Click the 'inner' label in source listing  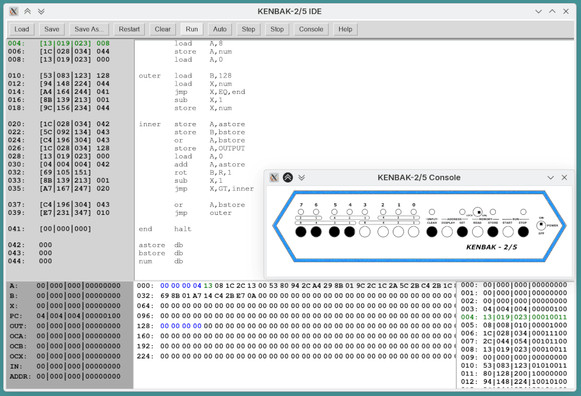[150, 124]
